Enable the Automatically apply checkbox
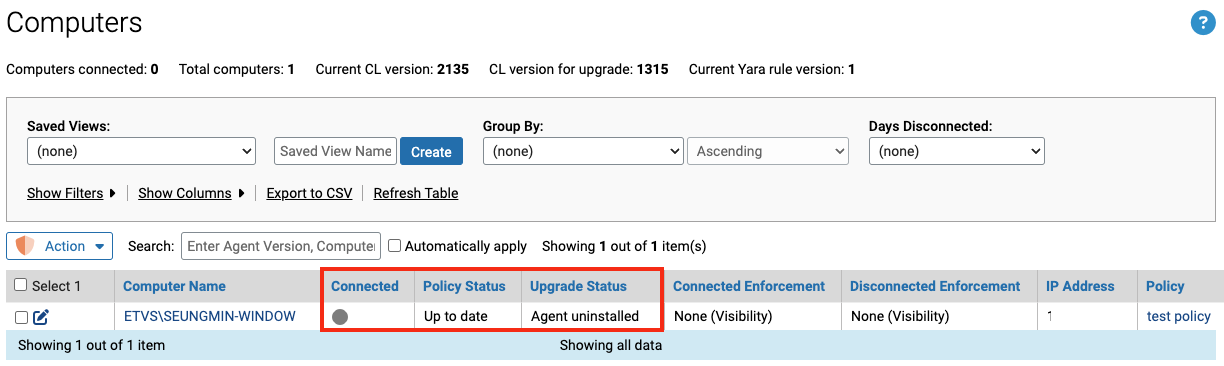Screen dimensions: 1224x366 (395, 245)
